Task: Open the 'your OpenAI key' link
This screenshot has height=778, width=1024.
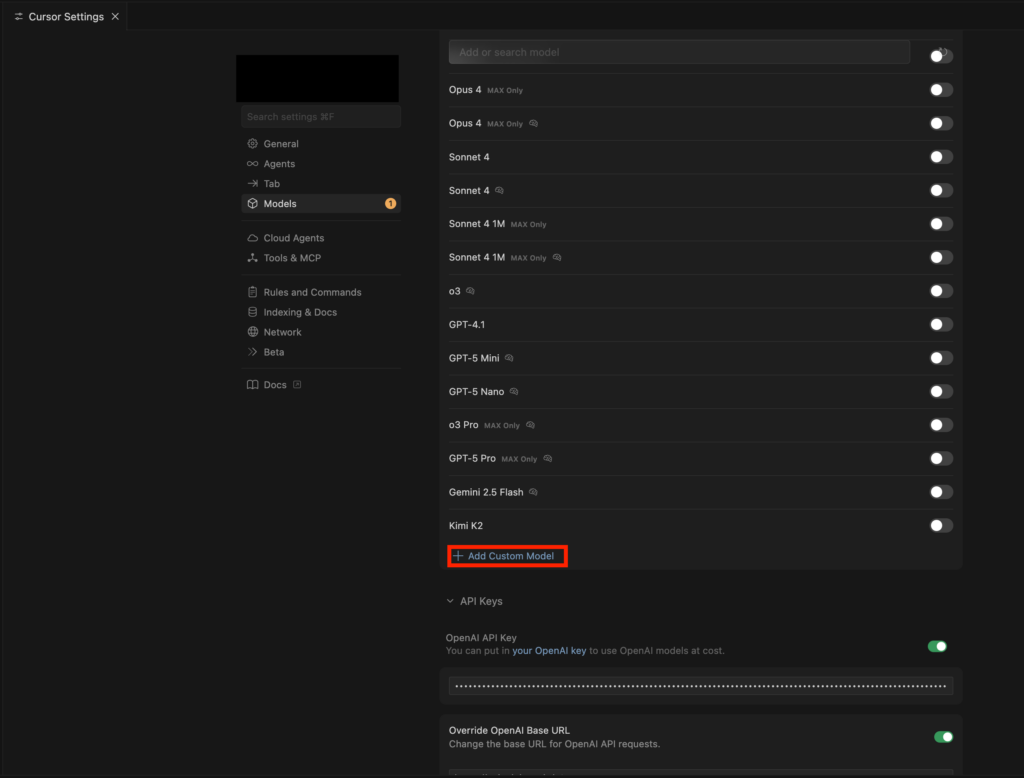Action: tap(549, 651)
